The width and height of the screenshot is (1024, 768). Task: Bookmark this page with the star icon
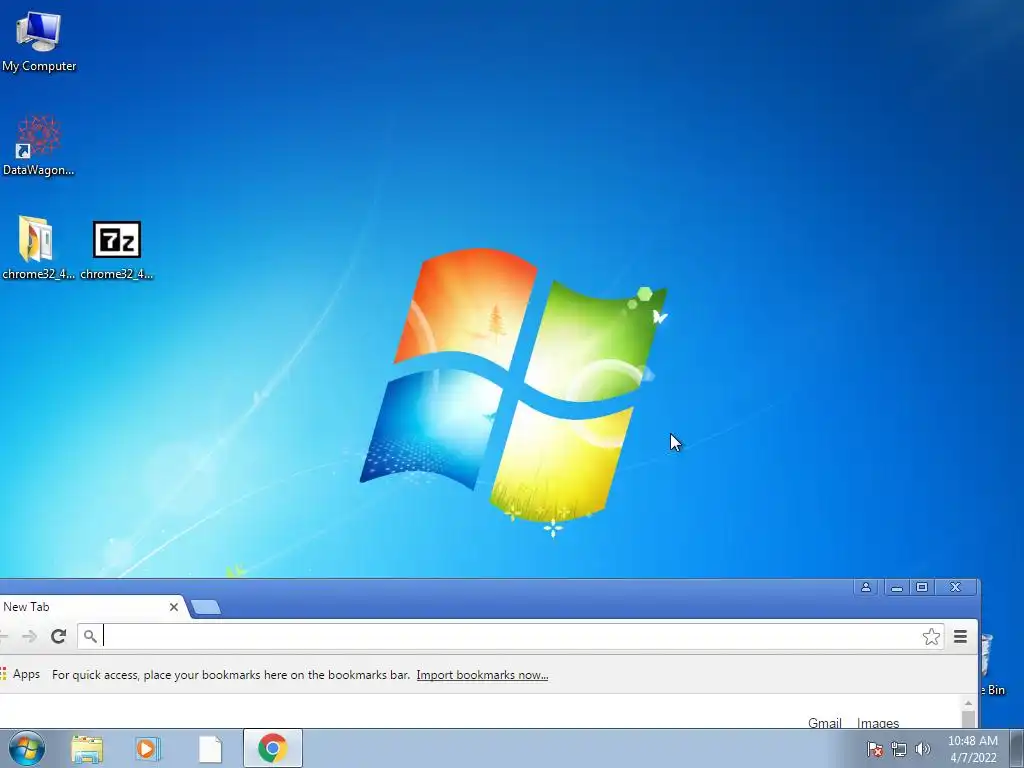pos(931,636)
